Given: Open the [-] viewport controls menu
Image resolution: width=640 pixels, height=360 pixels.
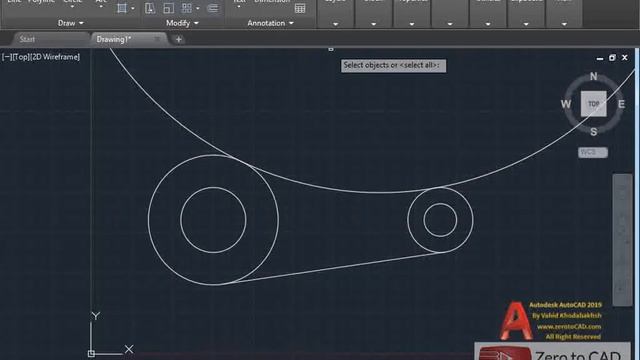Looking at the screenshot, I should (x=7, y=57).
